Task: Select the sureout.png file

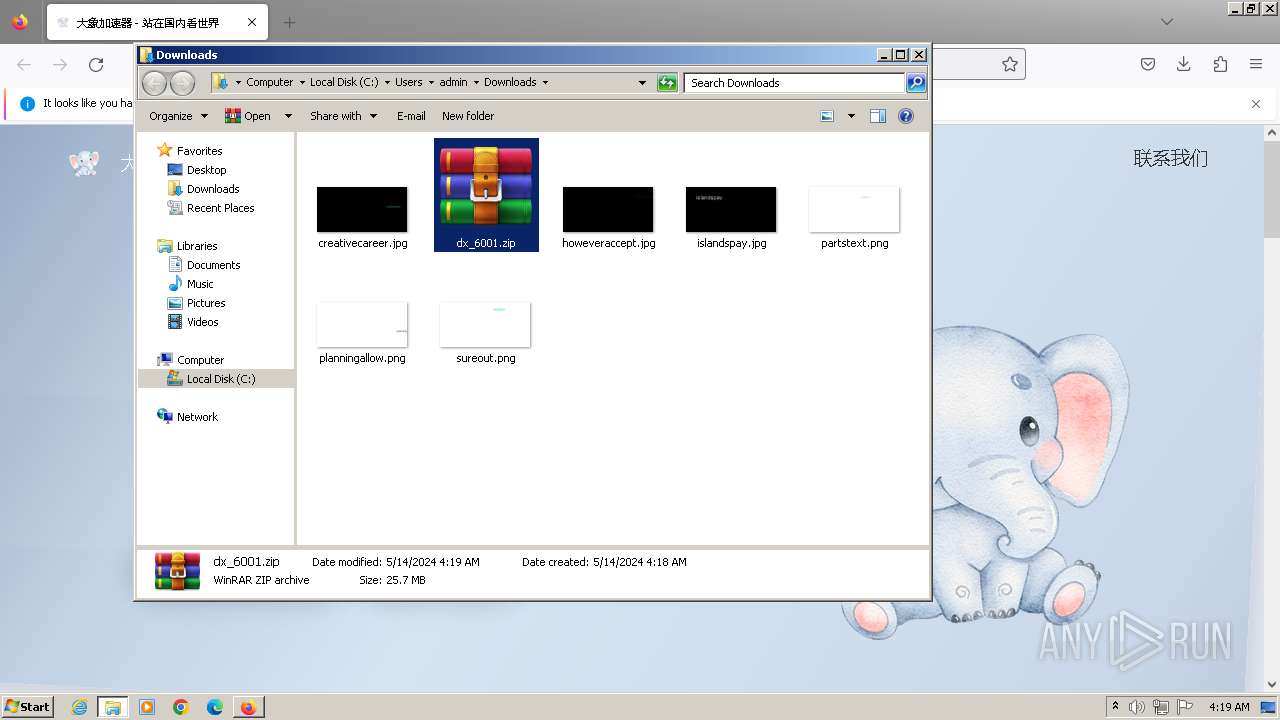Action: click(486, 332)
